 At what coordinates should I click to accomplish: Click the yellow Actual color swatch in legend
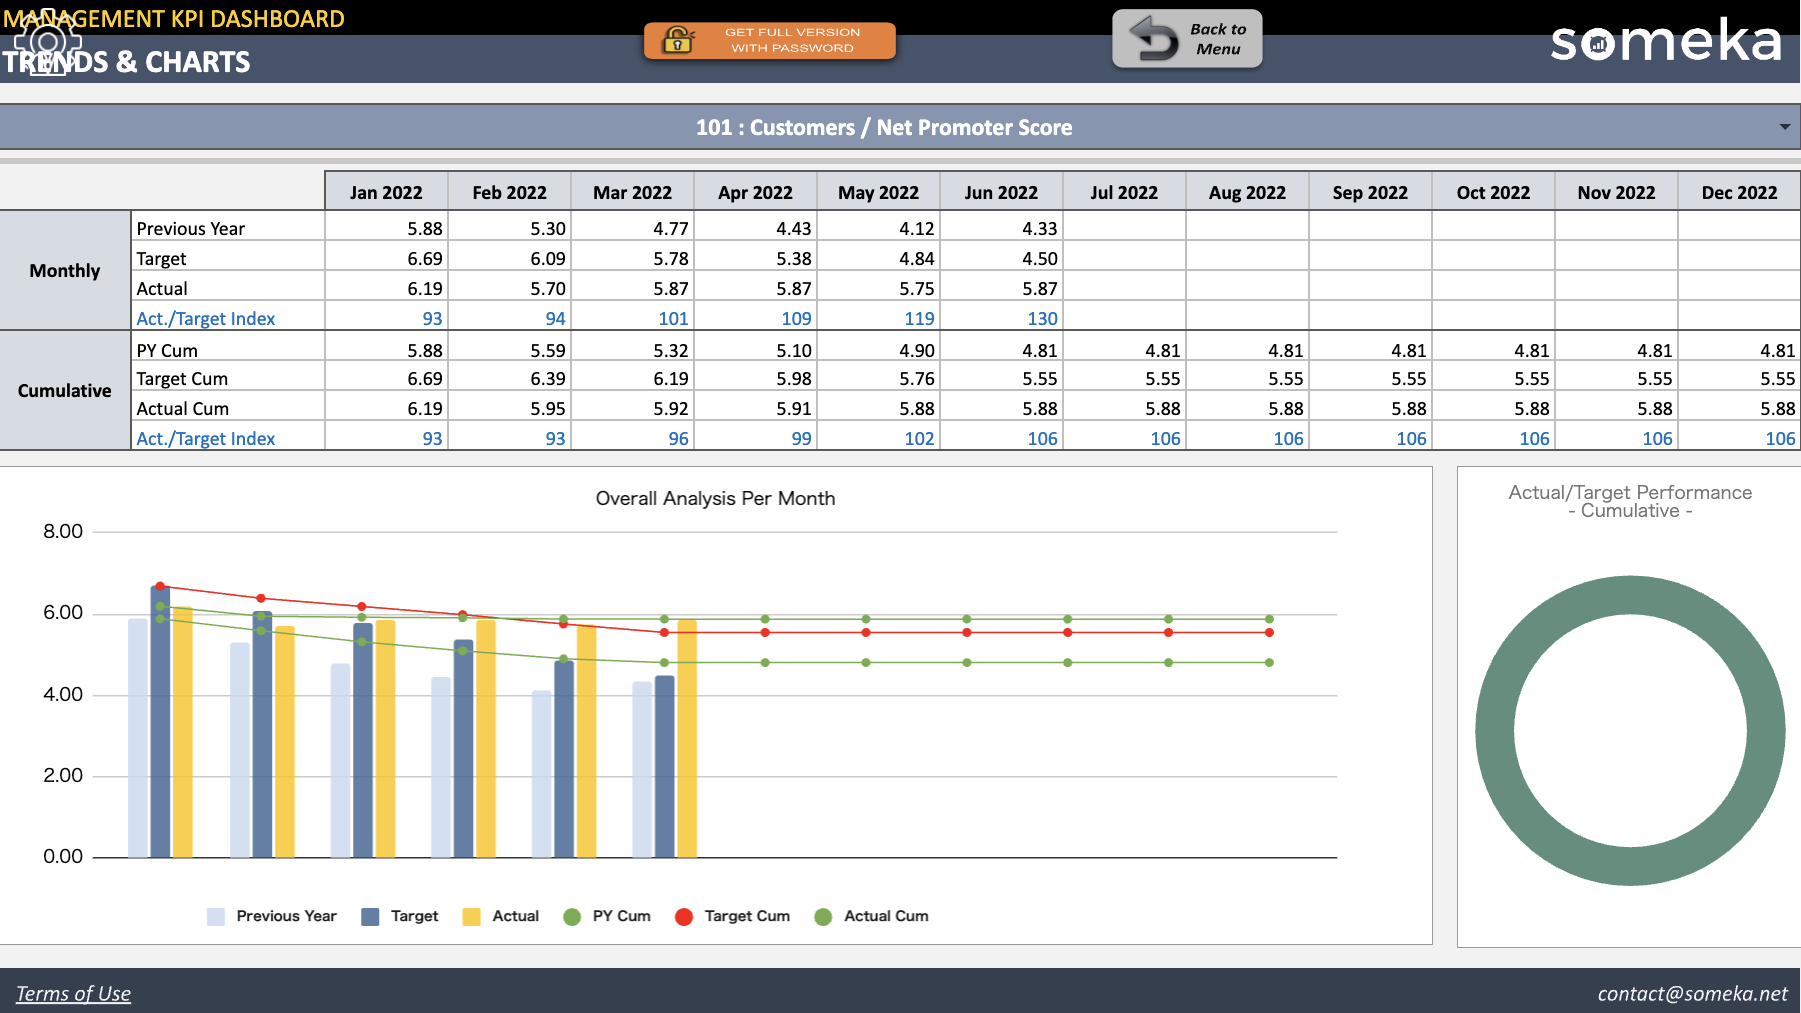(471, 916)
